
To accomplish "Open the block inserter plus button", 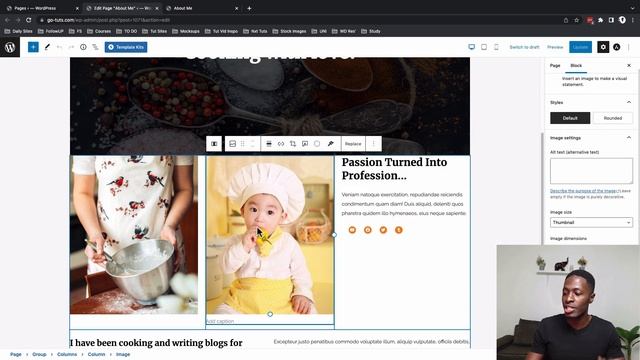I will tap(33, 47).
